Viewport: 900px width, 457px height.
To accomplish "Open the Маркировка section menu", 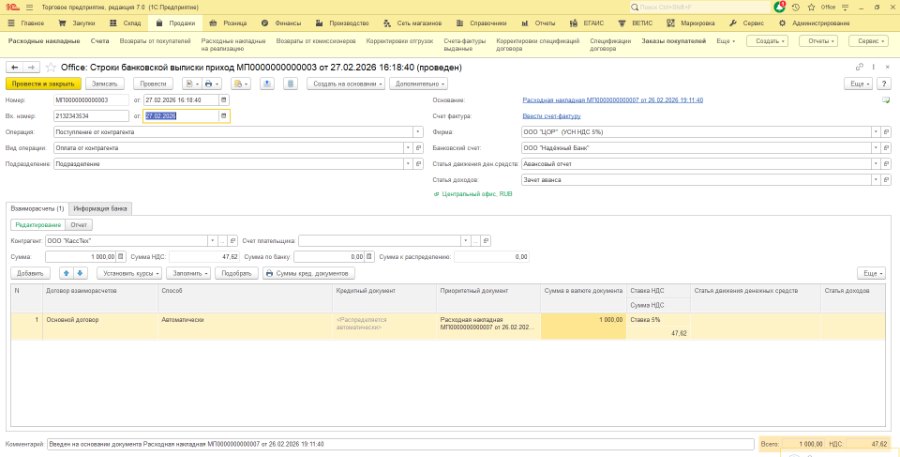I will click(x=691, y=24).
